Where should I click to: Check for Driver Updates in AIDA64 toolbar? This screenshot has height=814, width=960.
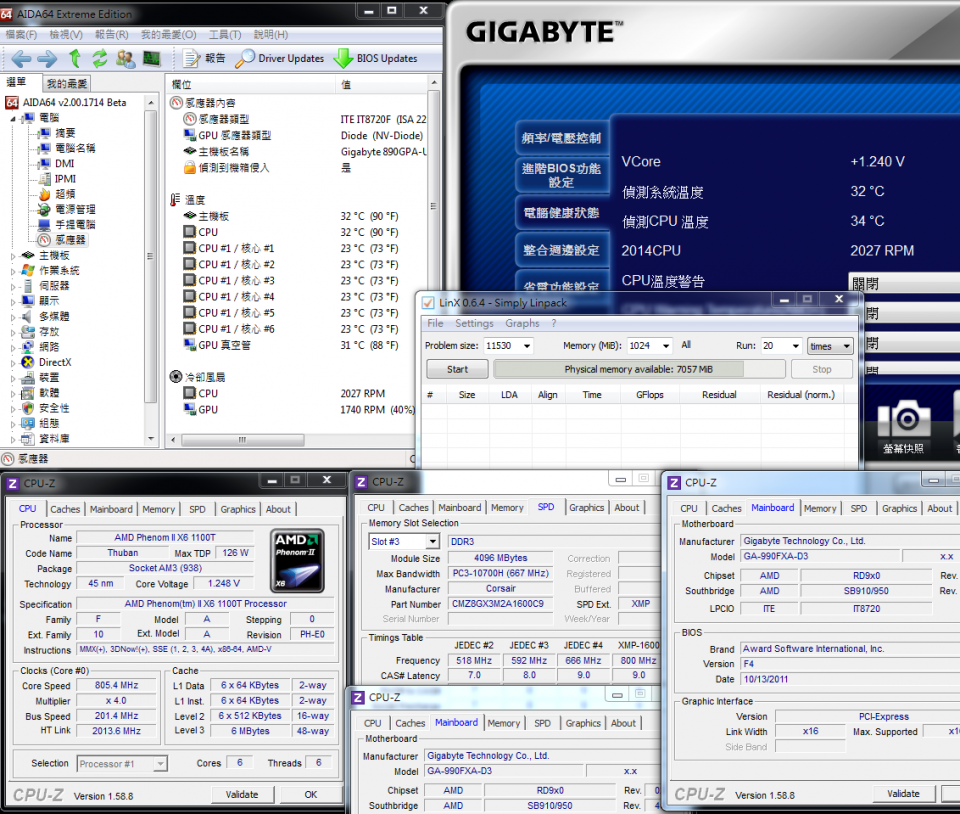[288, 58]
